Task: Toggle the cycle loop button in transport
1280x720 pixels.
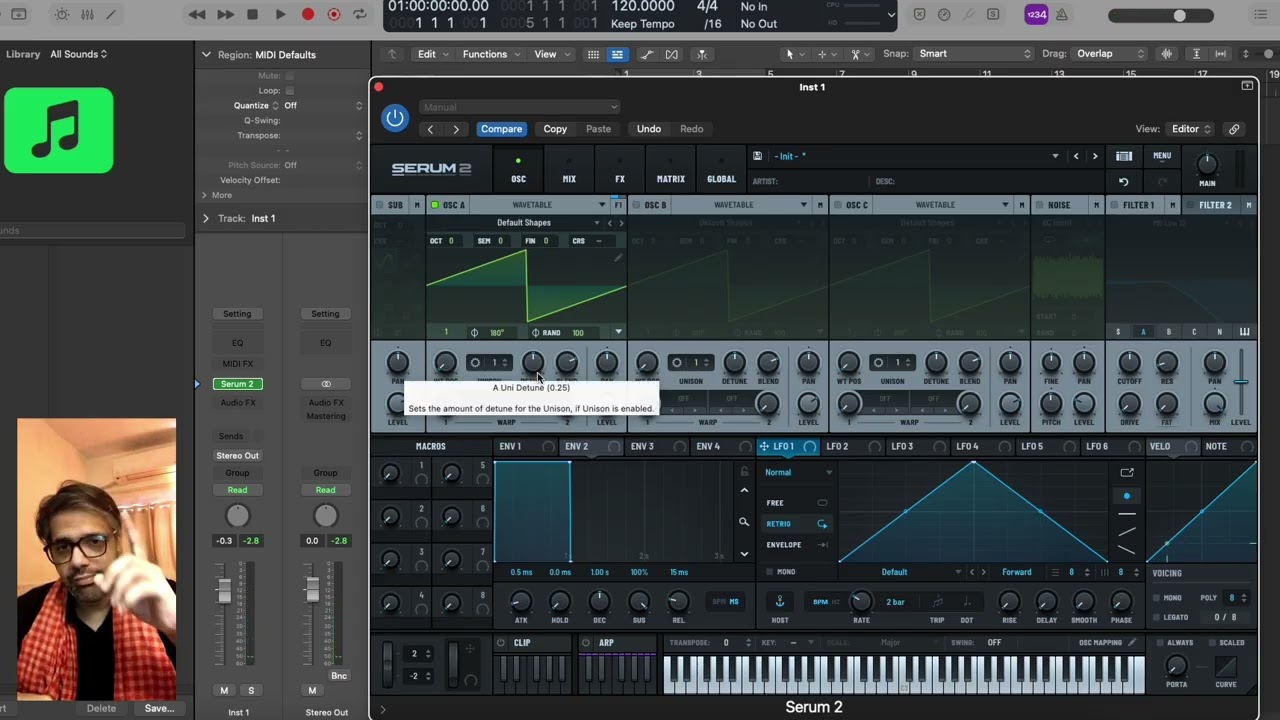Action: pyautogui.click(x=360, y=14)
